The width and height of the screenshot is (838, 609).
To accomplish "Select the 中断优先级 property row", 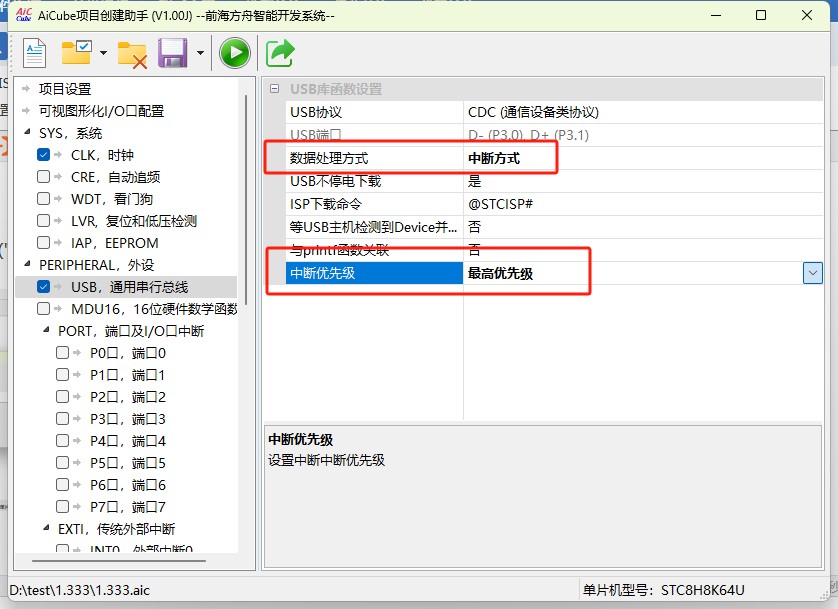I will 554,273.
